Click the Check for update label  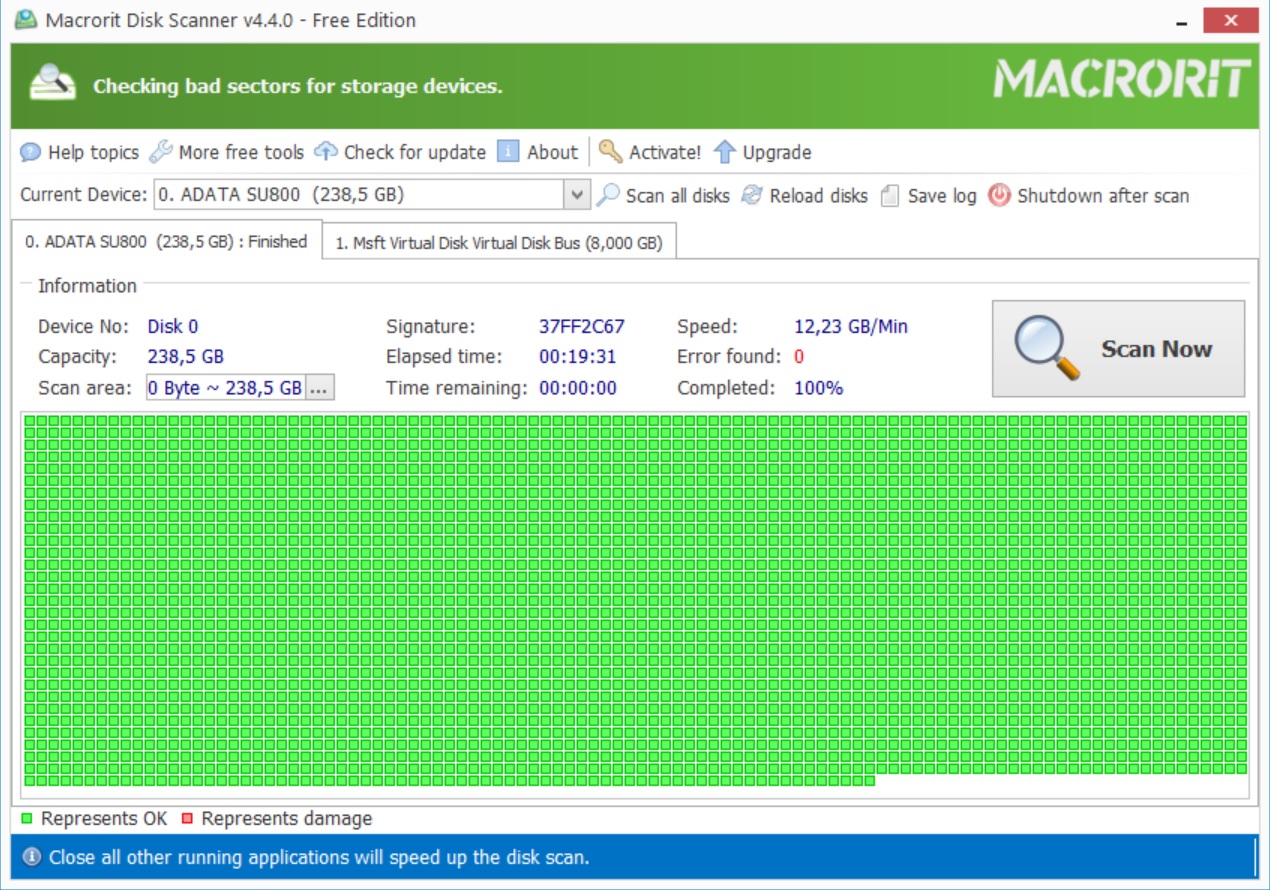pos(415,153)
